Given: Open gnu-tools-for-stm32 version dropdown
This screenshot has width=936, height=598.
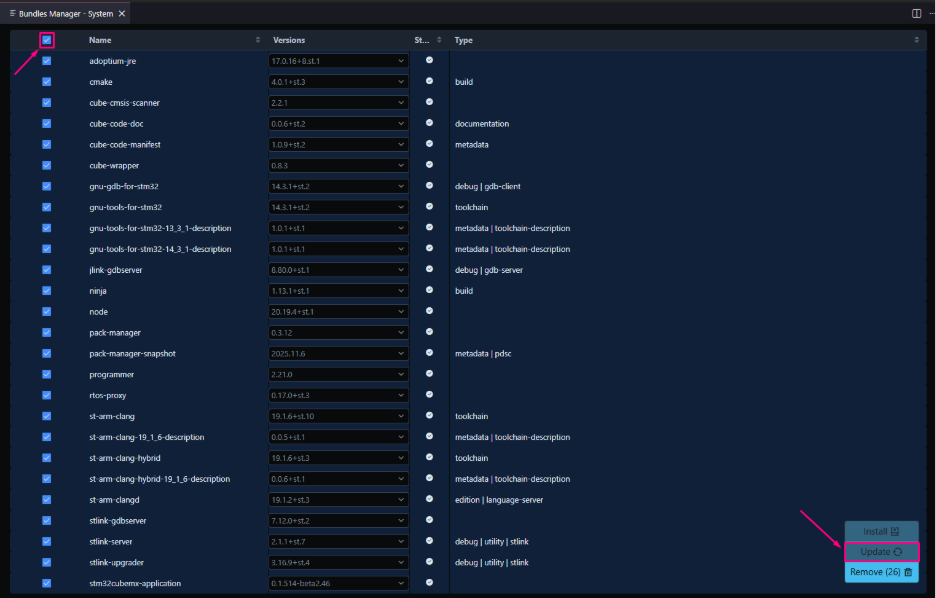Looking at the screenshot, I should (338, 207).
